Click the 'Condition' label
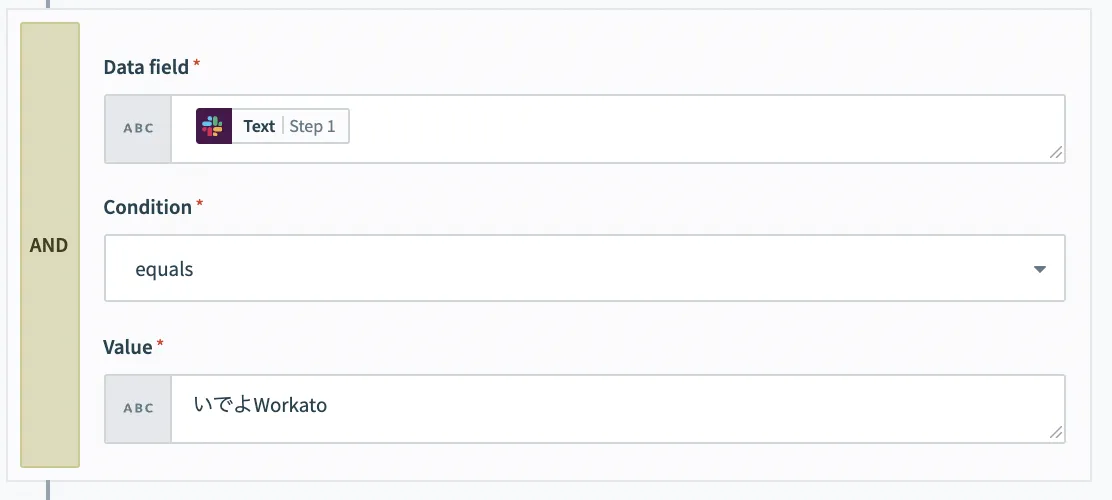The image size is (1112, 500). (x=147, y=207)
